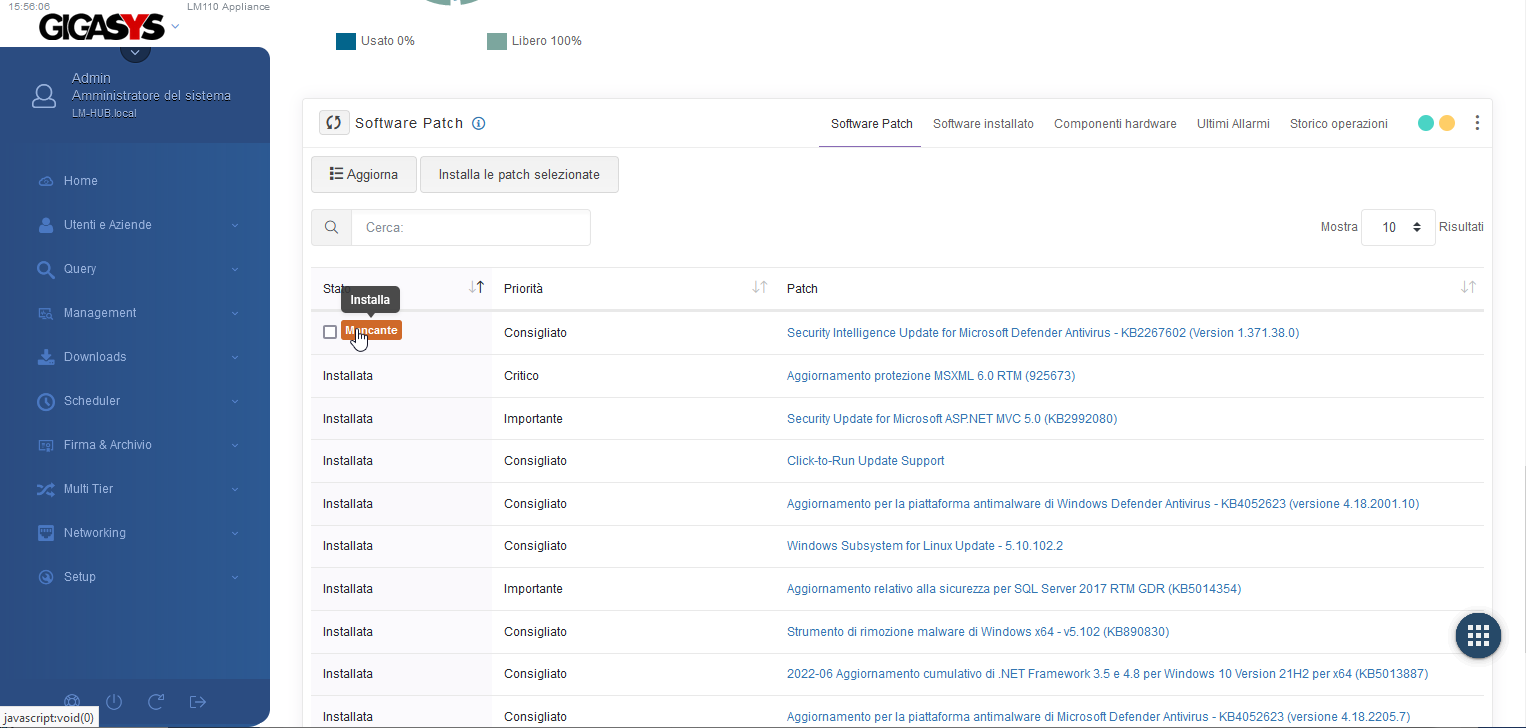1526x728 pixels.
Task: Click the Aggiorna button
Action: 364,174
